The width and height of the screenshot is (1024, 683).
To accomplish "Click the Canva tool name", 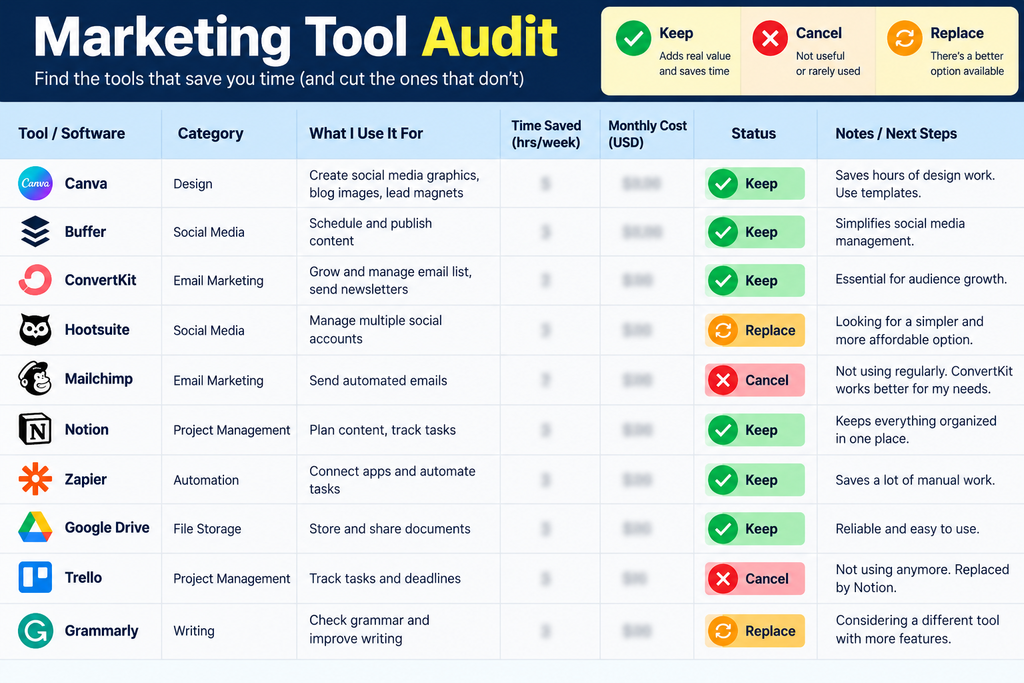I will click(86, 183).
